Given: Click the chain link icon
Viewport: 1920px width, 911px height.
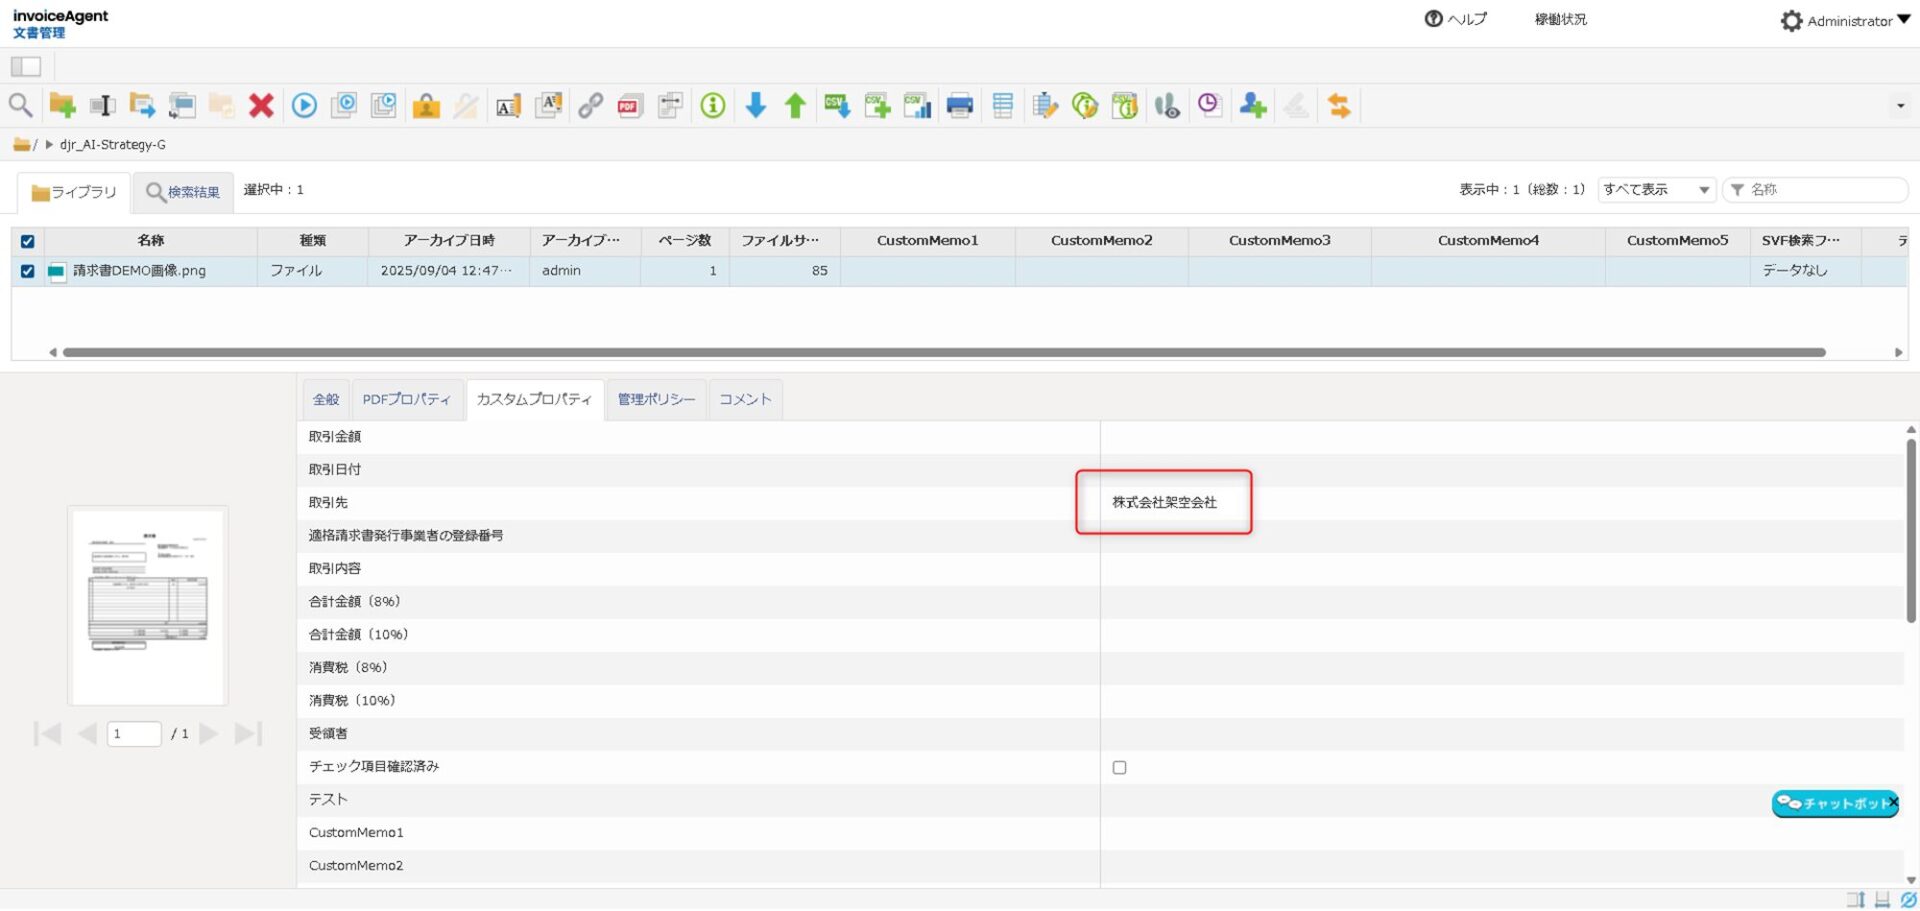Looking at the screenshot, I should point(590,105).
